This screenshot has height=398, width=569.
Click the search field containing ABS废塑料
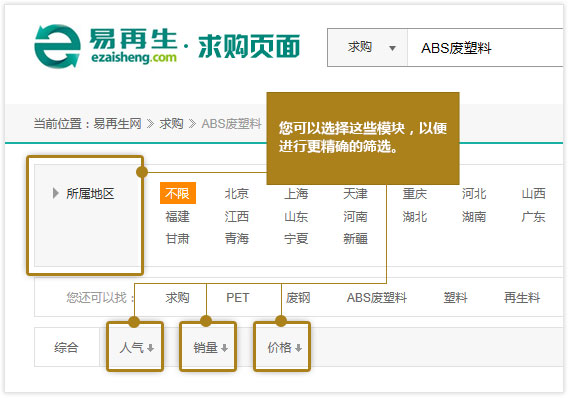[486, 48]
